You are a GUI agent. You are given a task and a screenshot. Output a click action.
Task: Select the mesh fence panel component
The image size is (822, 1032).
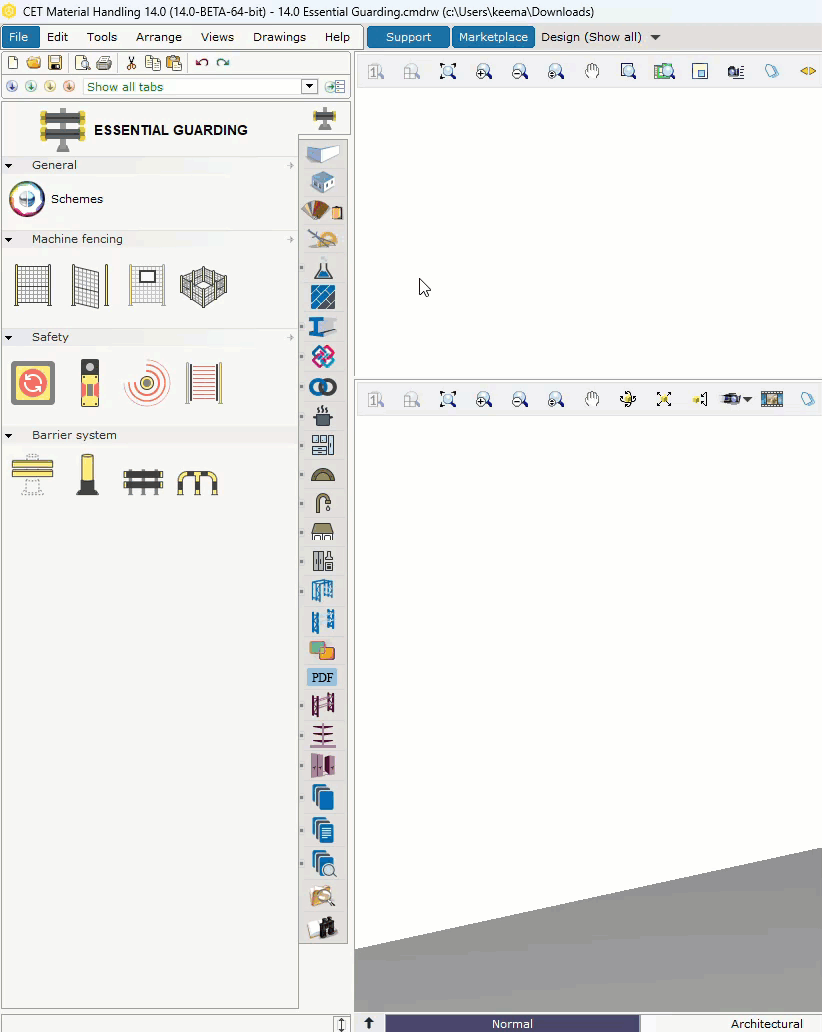point(33,286)
